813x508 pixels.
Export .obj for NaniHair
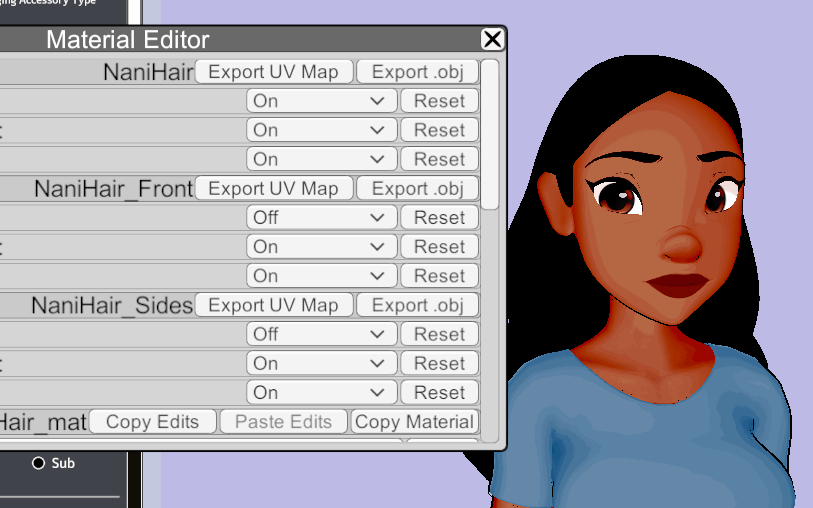417,72
